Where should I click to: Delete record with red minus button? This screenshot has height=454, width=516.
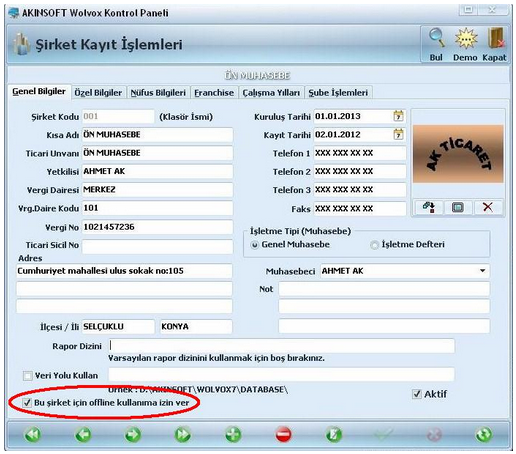point(283,435)
